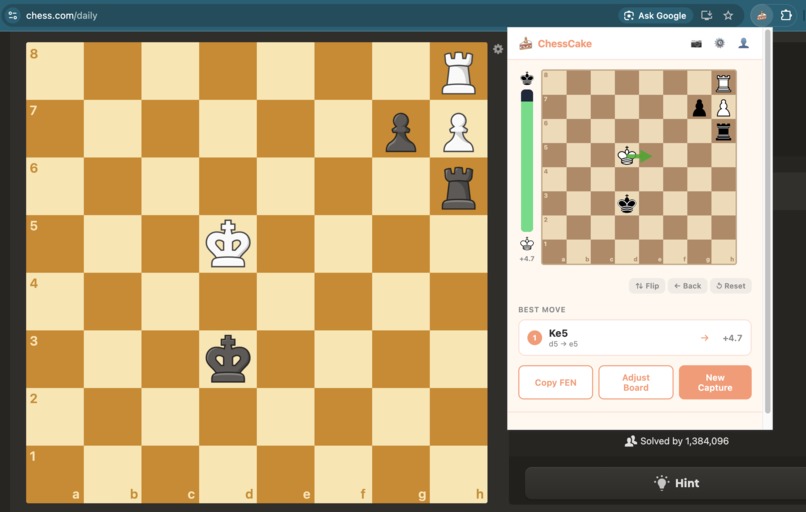Open site information icon left of URL
This screenshot has width=806, height=512.
(x=12, y=15)
